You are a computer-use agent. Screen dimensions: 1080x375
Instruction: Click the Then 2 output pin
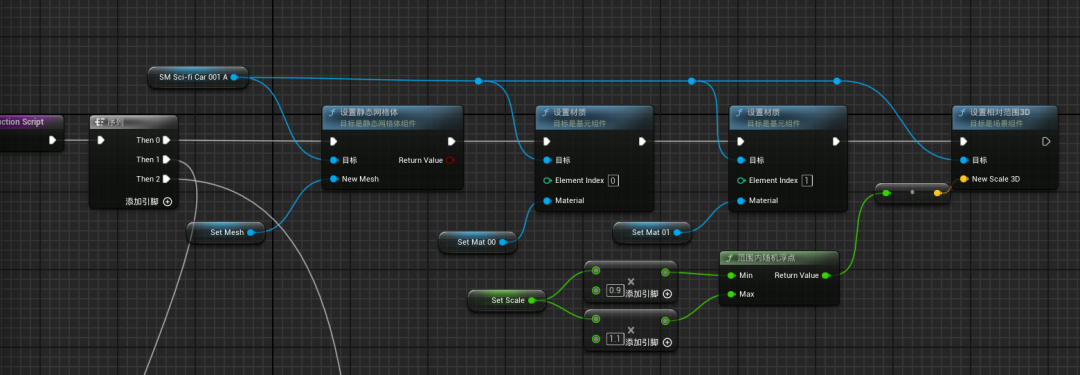(167, 179)
